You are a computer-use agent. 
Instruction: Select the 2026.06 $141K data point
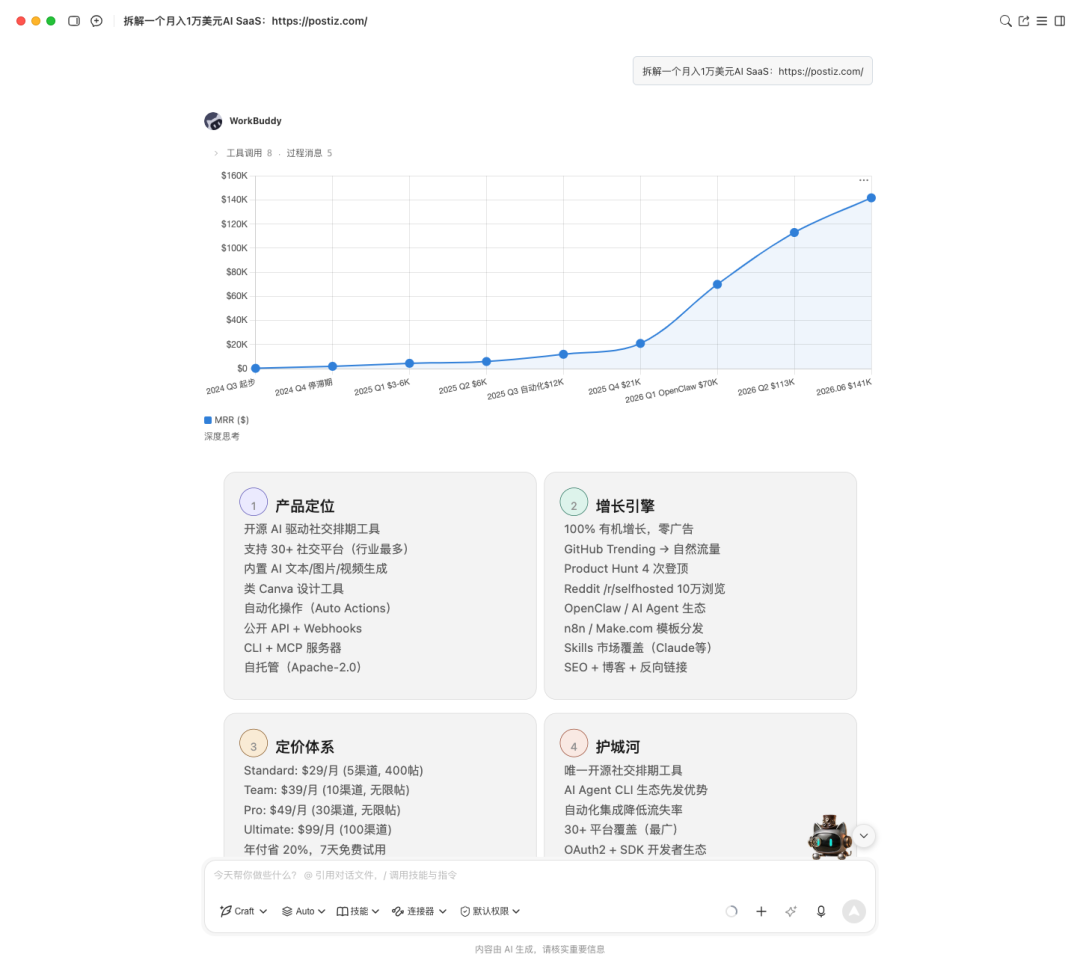(x=871, y=198)
